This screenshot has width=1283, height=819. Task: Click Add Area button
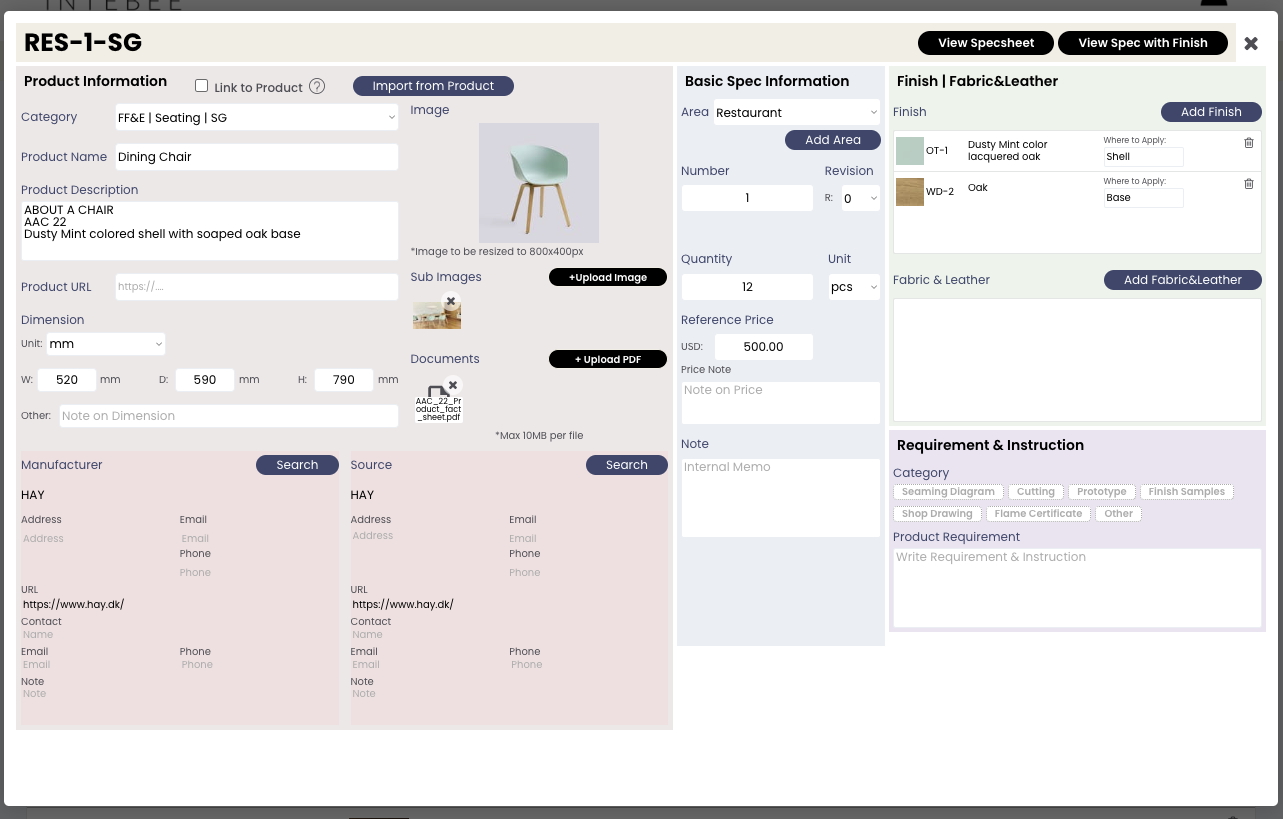click(833, 140)
